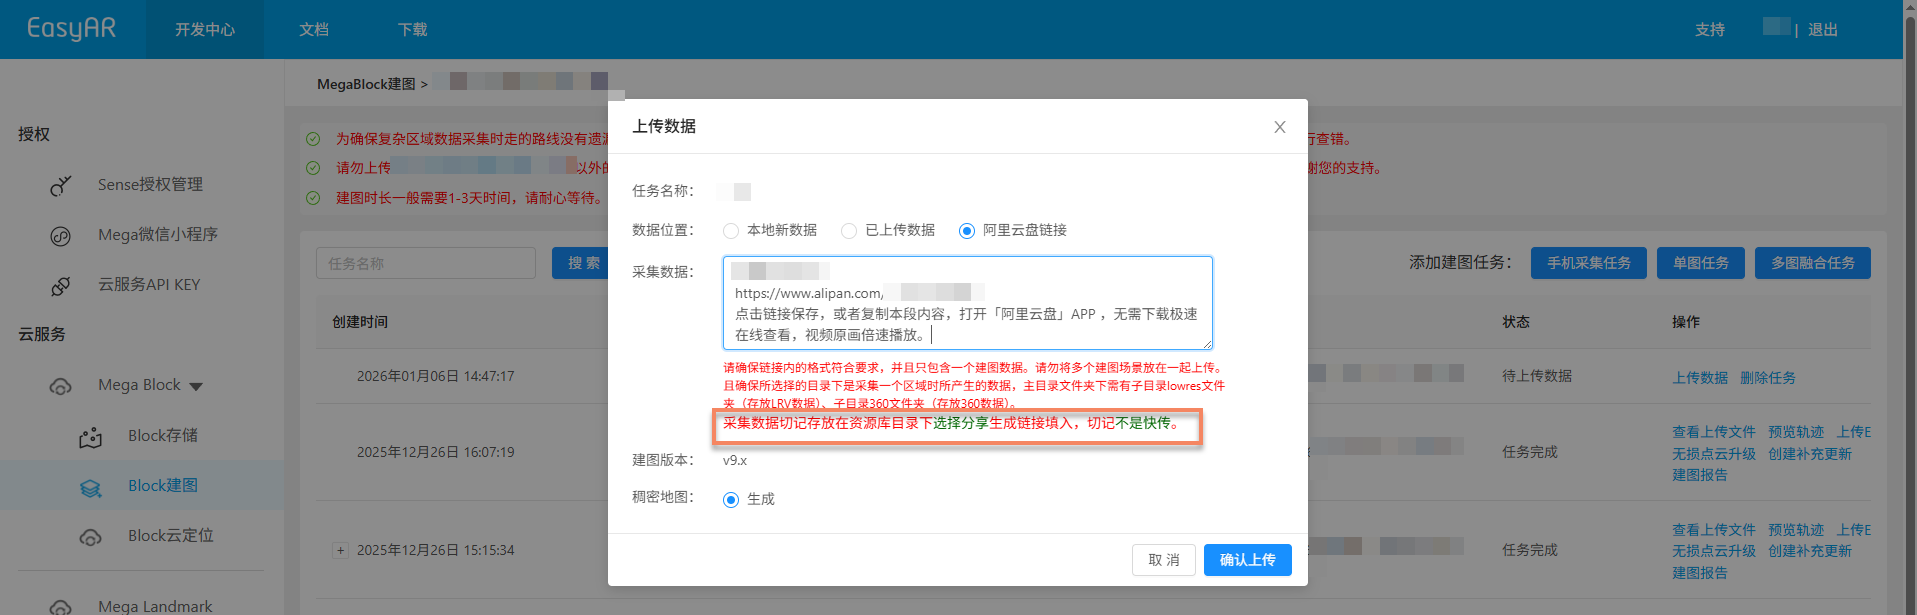
Task: Open Block建图 in the sidebar
Action: pyautogui.click(x=163, y=485)
